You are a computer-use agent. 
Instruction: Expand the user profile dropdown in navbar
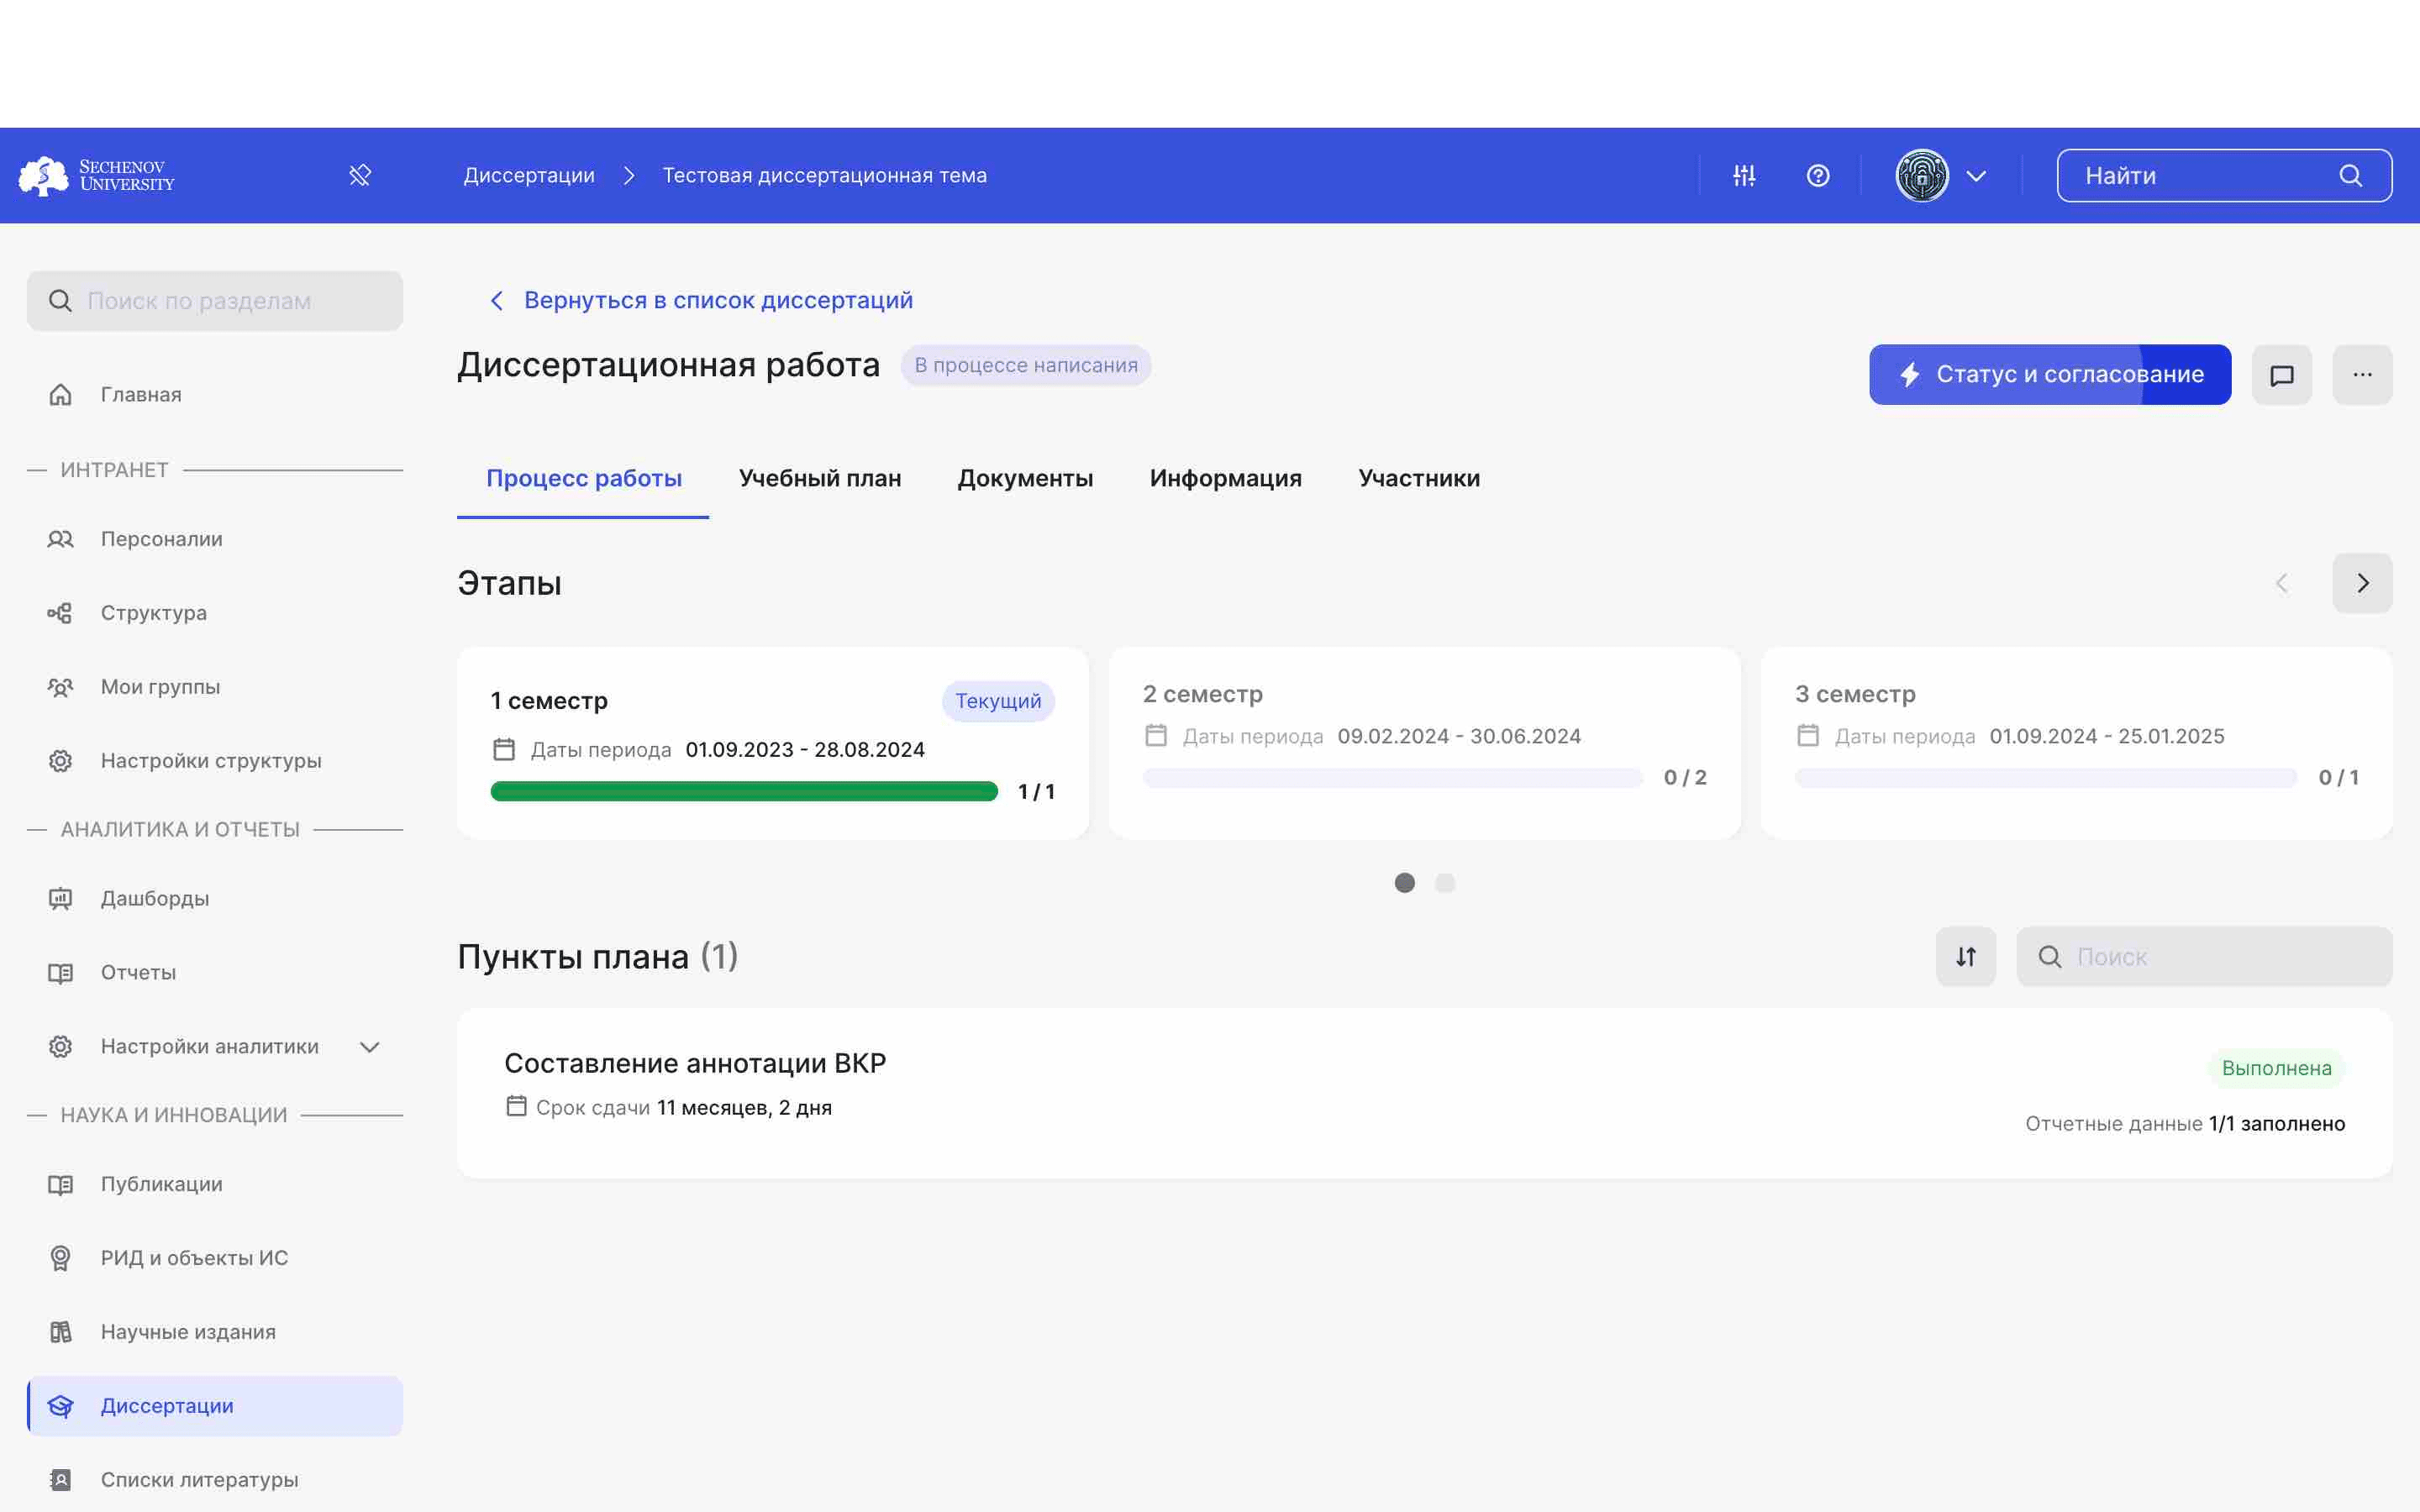pyautogui.click(x=1974, y=174)
